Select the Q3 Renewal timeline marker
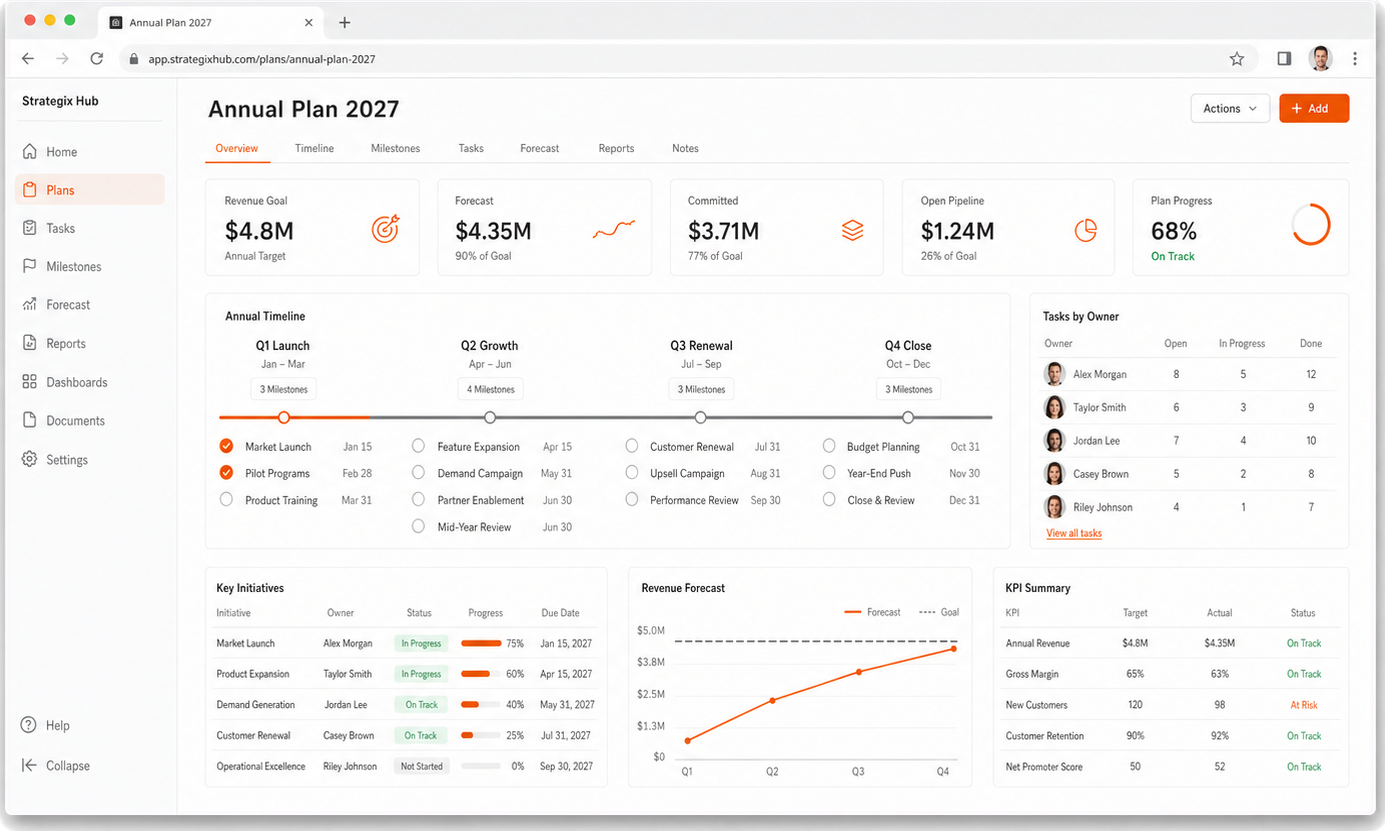 700,417
